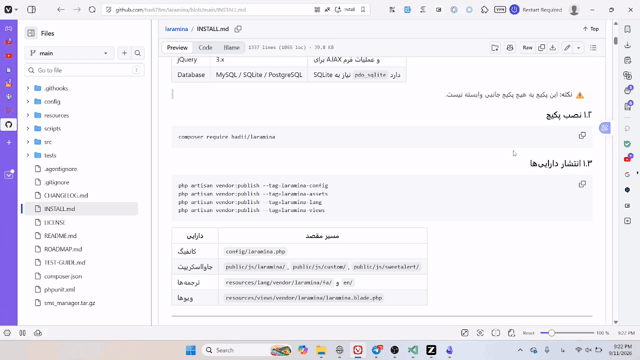The image size is (640, 360).
Task: Edit this file with pencil icon
Action: (x=567, y=48)
